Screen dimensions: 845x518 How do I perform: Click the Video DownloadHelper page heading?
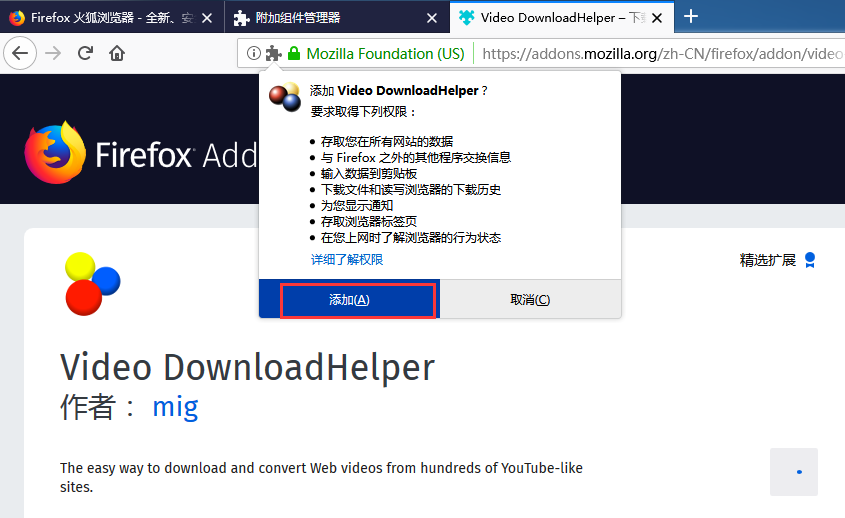[247, 368]
